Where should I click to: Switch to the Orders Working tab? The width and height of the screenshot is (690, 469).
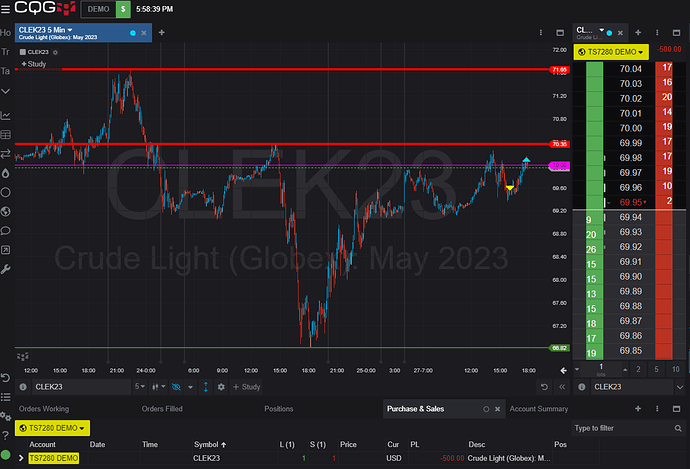(x=44, y=409)
